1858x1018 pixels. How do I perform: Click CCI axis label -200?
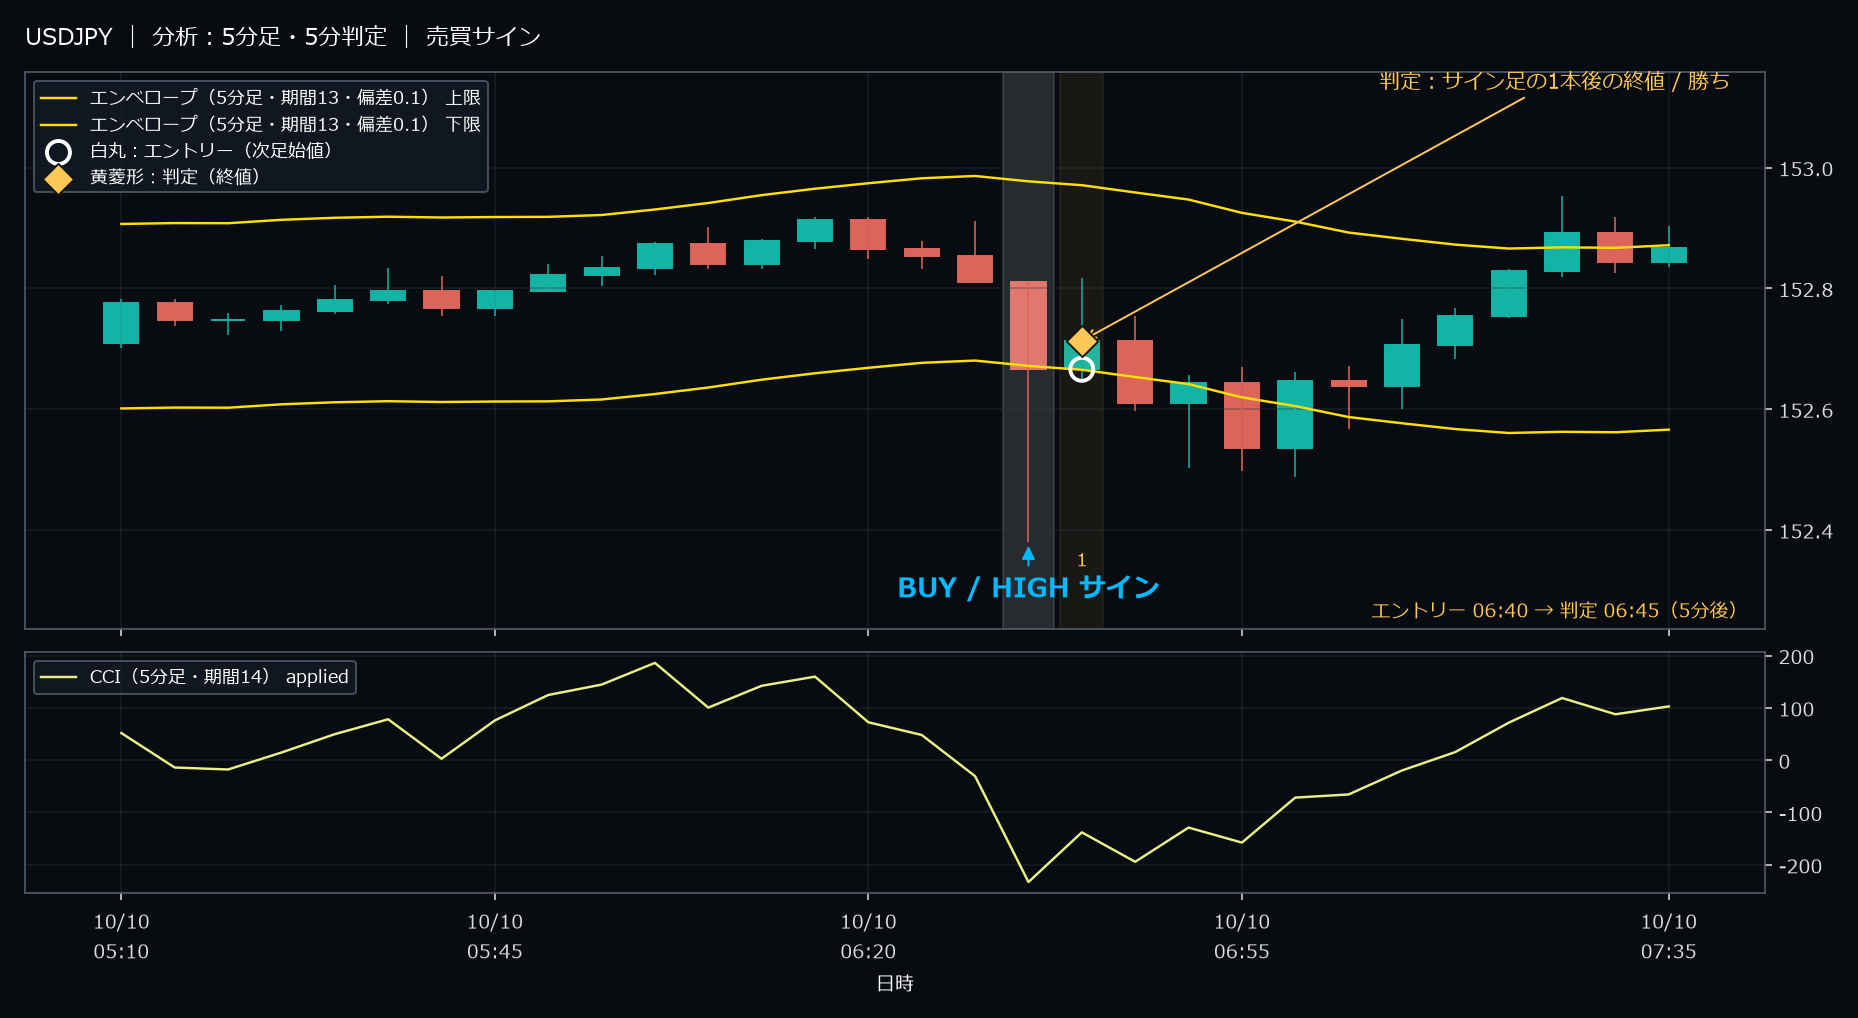click(x=1800, y=866)
